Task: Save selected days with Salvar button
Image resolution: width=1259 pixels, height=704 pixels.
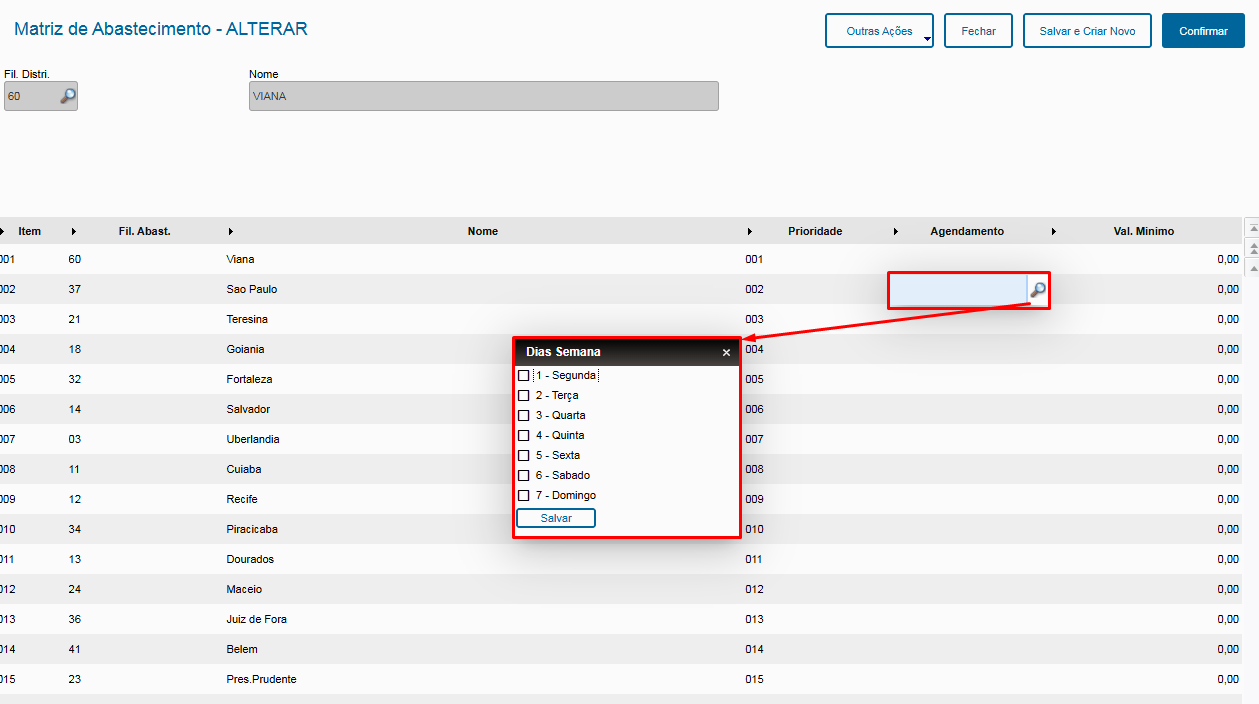Action: pyautogui.click(x=556, y=518)
